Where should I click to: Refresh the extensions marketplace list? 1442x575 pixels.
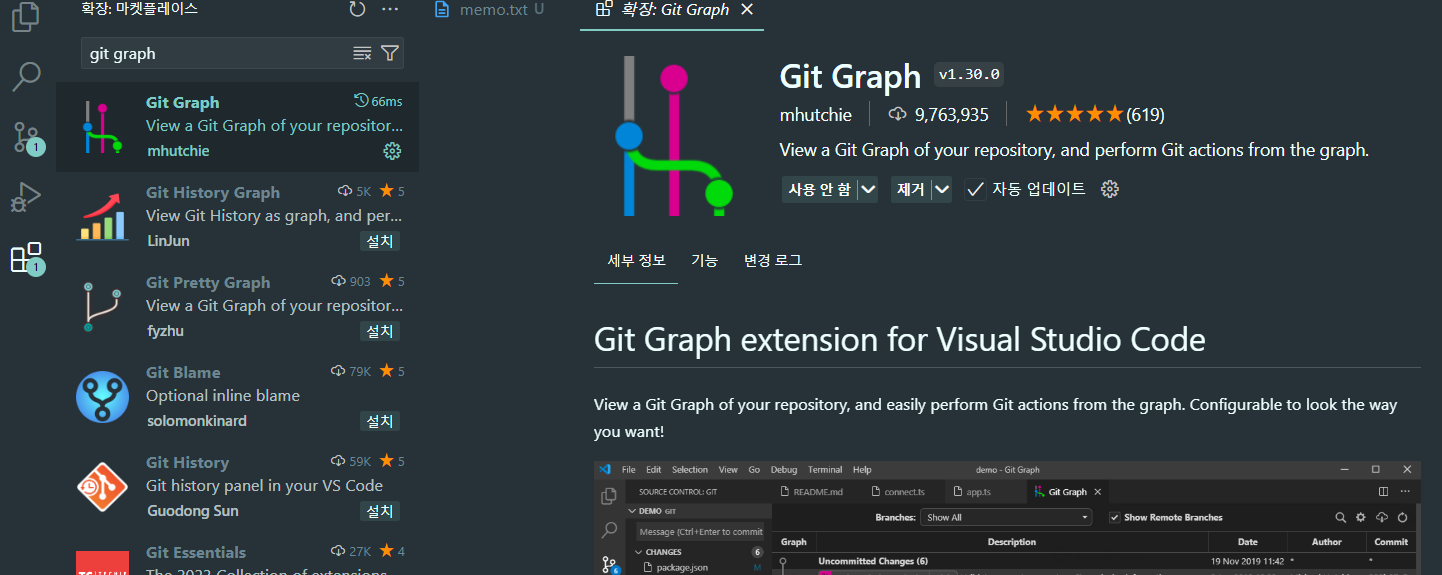tap(357, 9)
